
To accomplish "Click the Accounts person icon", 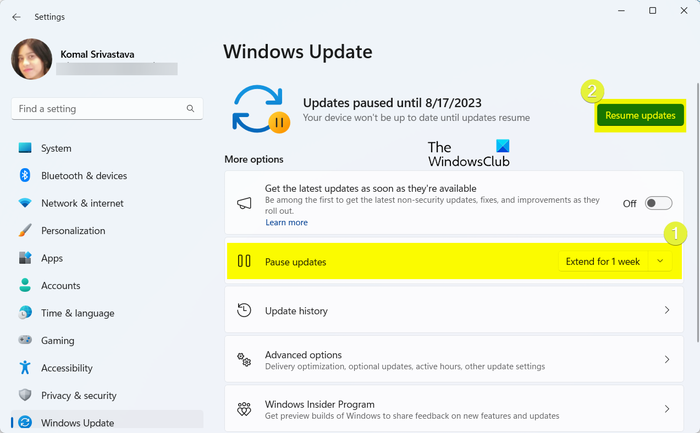I will [x=25, y=285].
